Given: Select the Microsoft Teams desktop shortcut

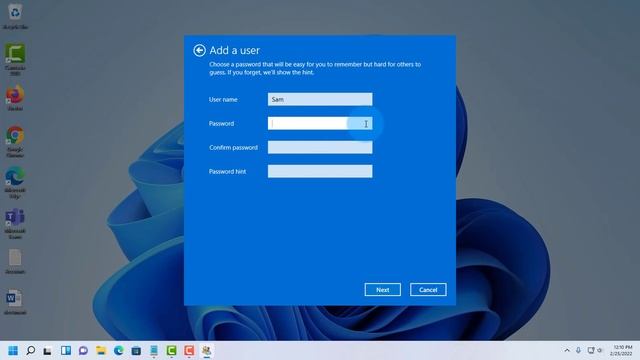Looking at the screenshot, I should click(15, 223).
